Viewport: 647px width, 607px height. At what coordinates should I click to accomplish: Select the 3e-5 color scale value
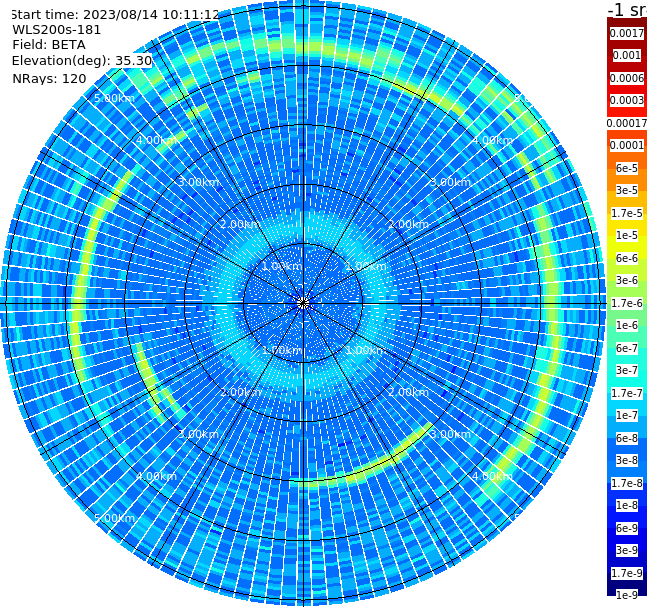[x=627, y=190]
